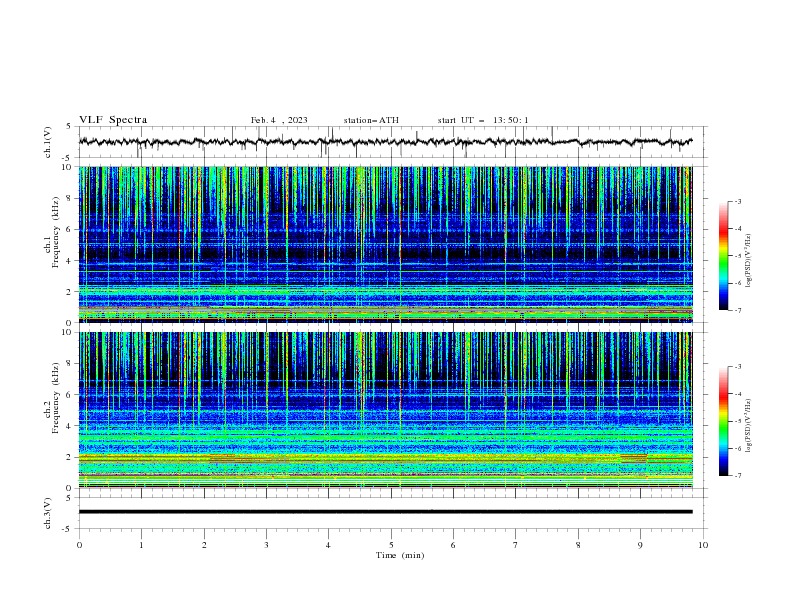
Task: Click the "6" kHz tick of ch.2 spectrogram
Action: 70,395
